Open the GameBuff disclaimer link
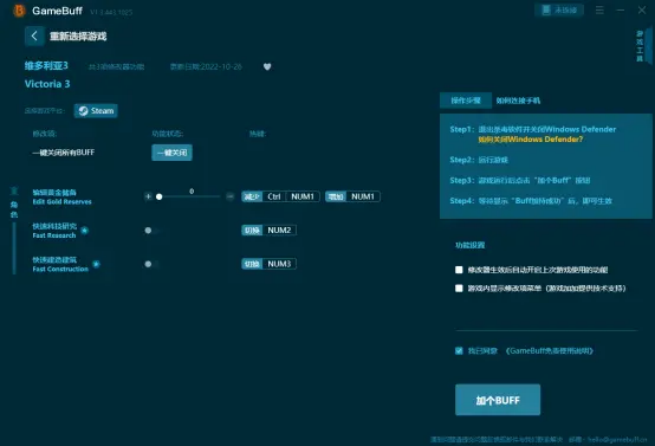This screenshot has width=655, height=446. point(549,351)
